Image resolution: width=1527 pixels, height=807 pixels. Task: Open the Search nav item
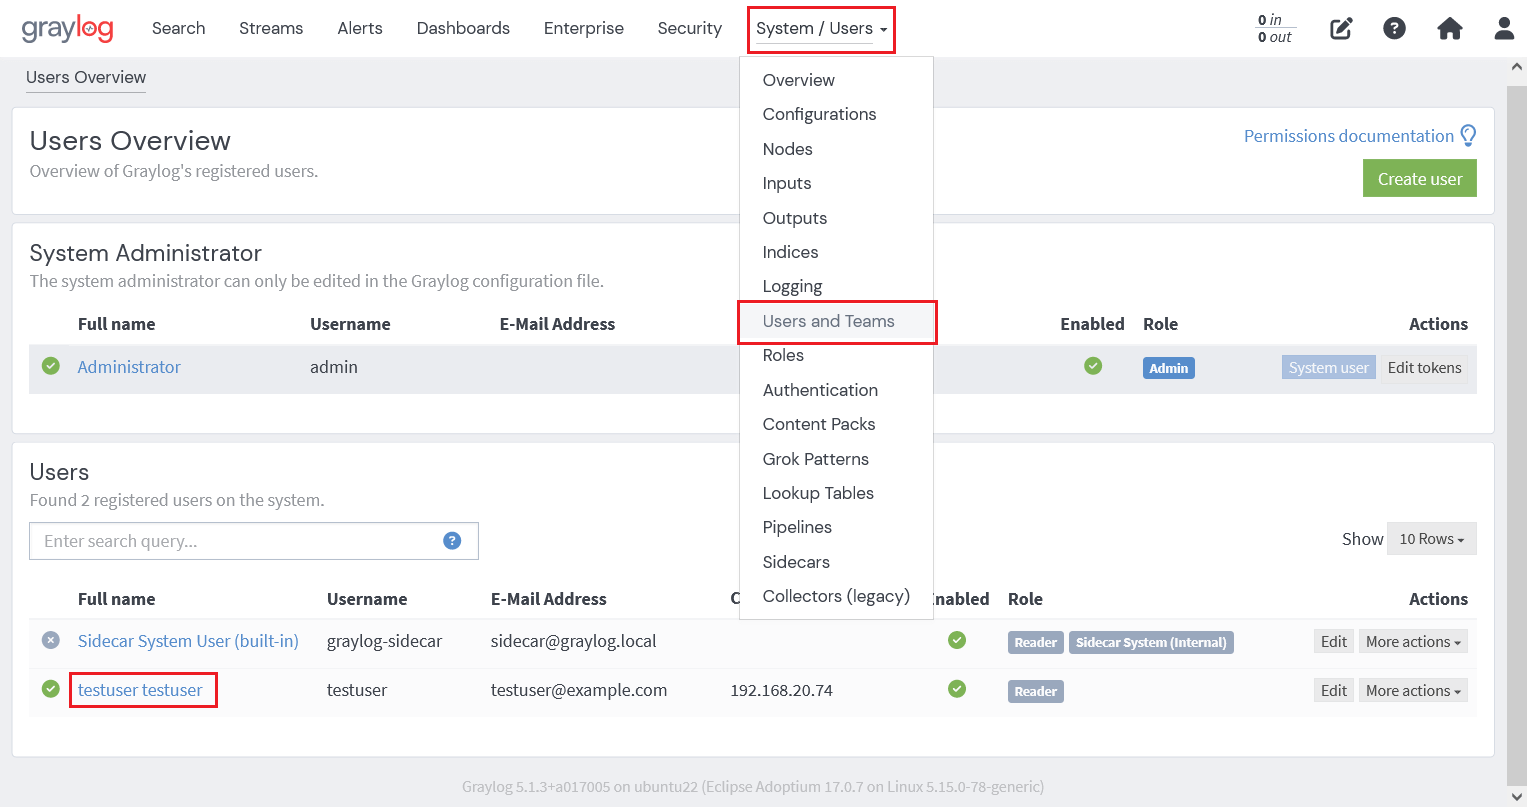point(178,28)
